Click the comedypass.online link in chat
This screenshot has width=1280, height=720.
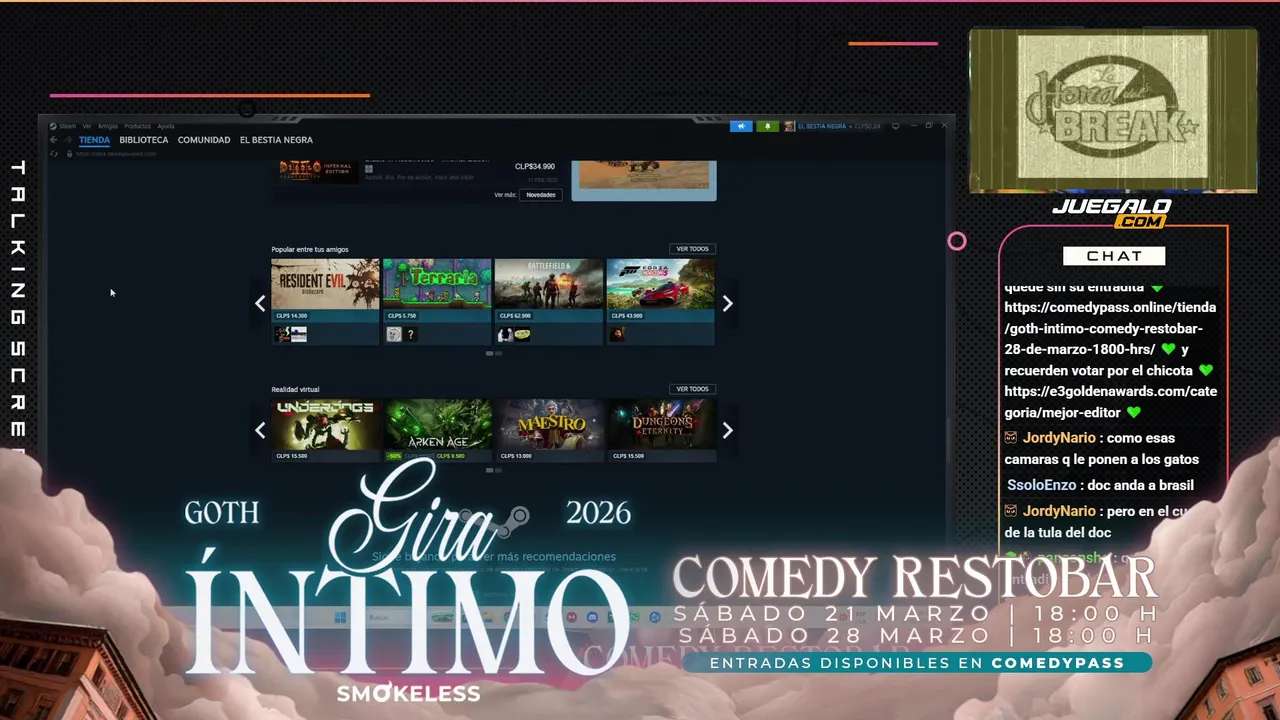[1110, 328]
